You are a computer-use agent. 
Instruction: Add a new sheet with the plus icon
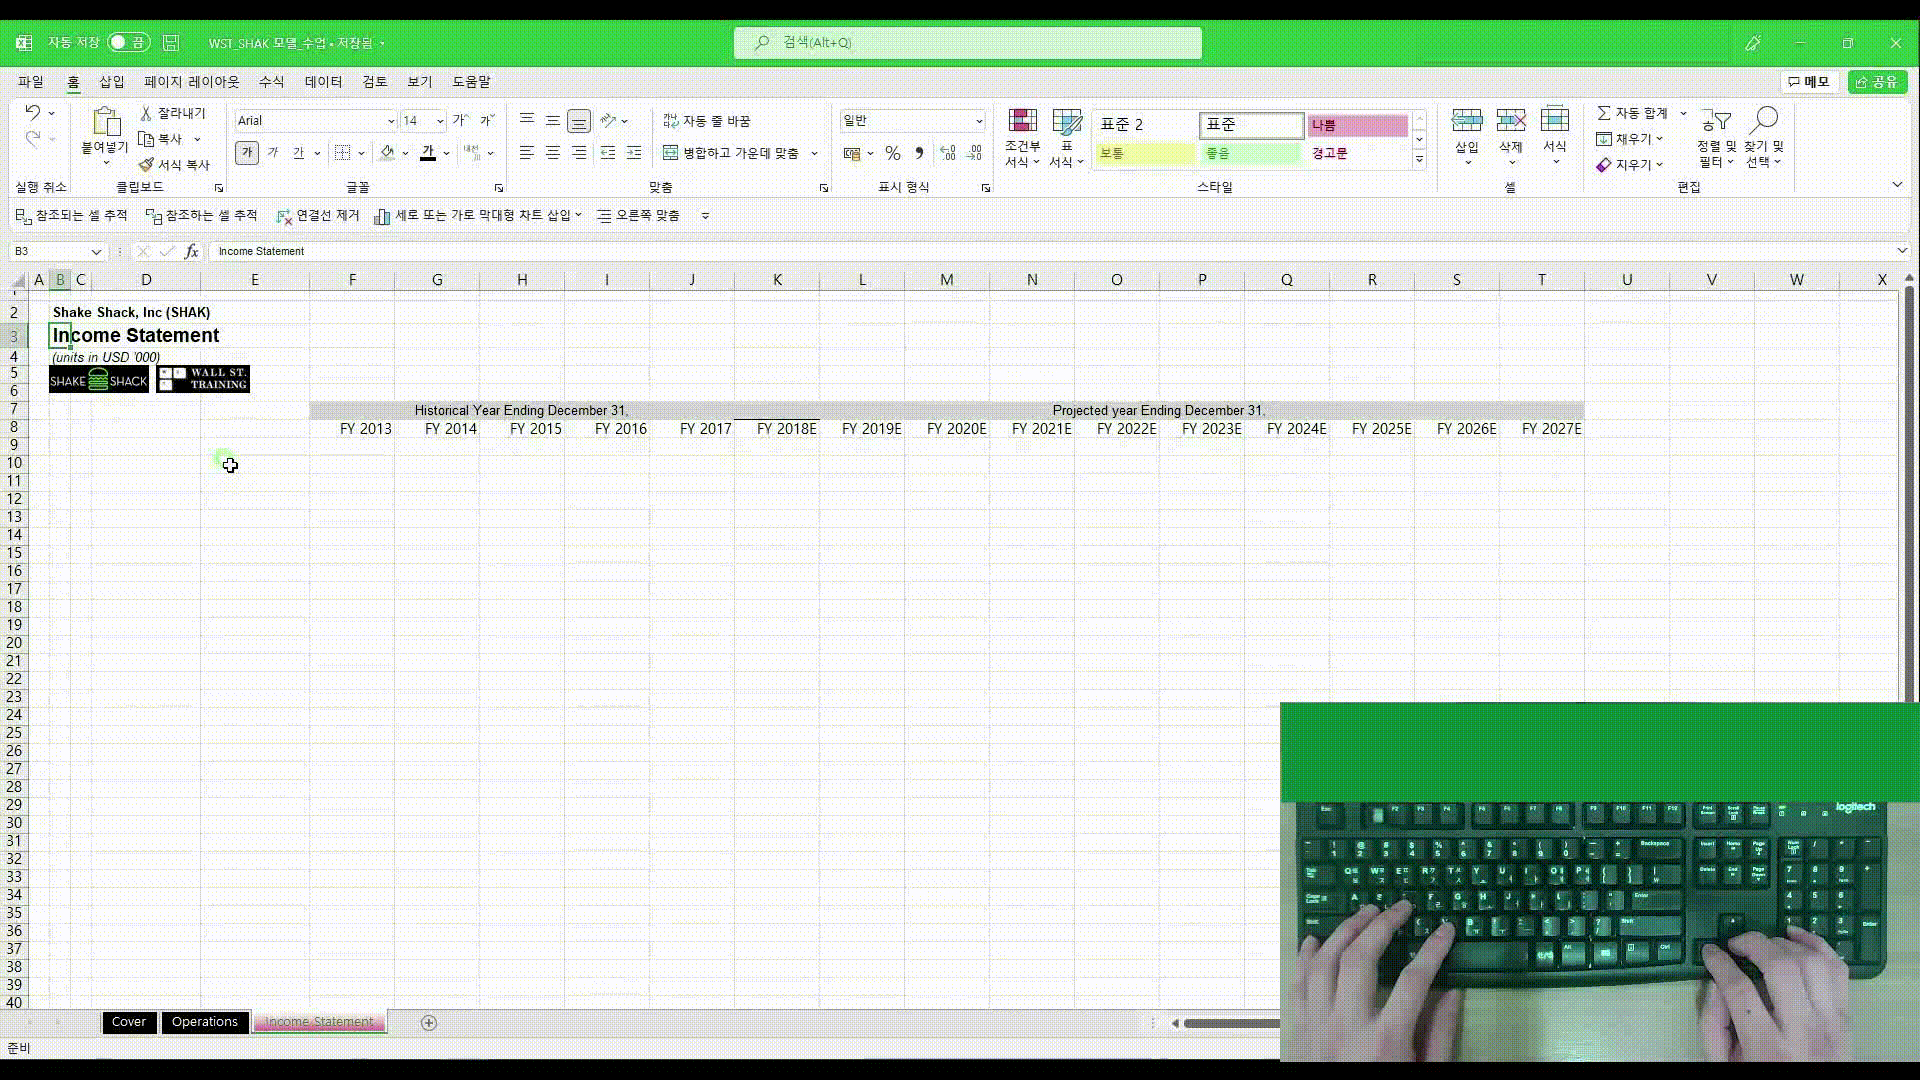429,1022
